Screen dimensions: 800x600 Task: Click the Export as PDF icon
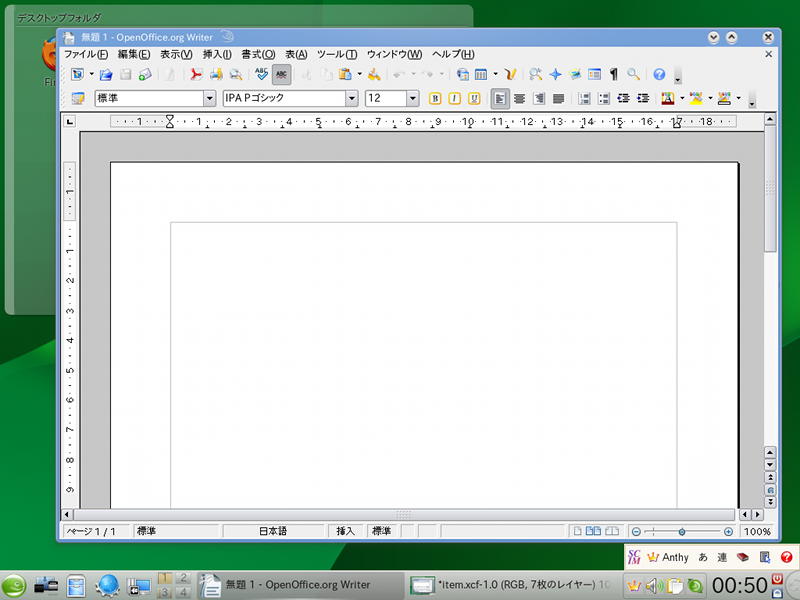pos(197,75)
